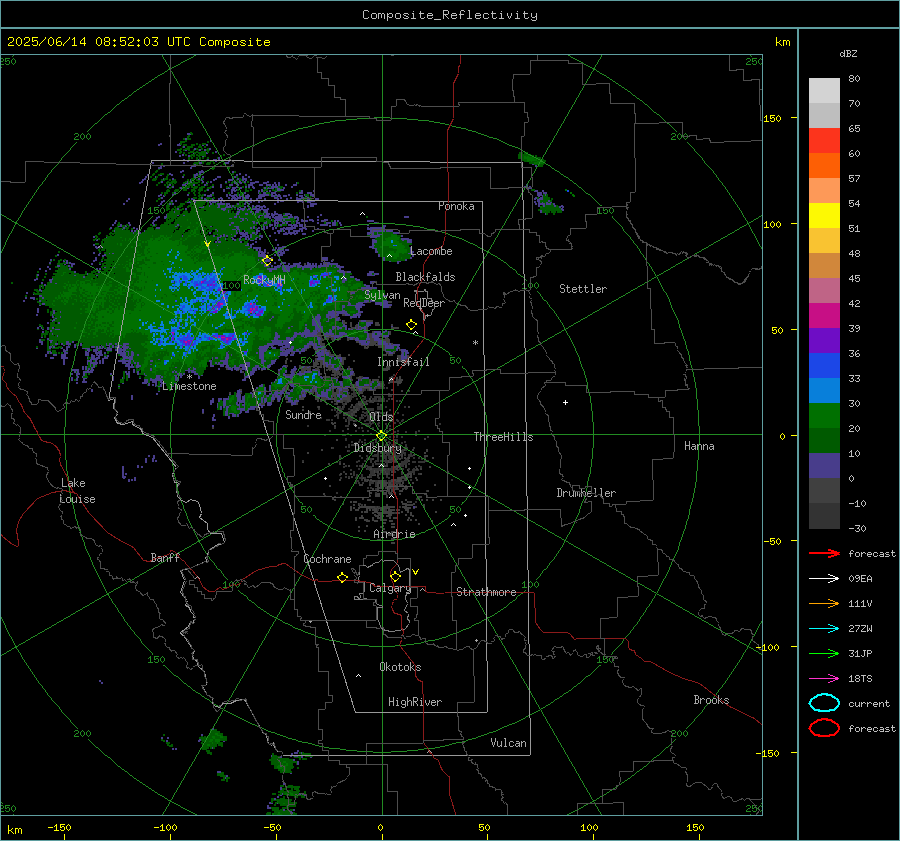Click the magenta 18TS arrow icon
The width and height of the screenshot is (900, 841).
[x=824, y=679]
